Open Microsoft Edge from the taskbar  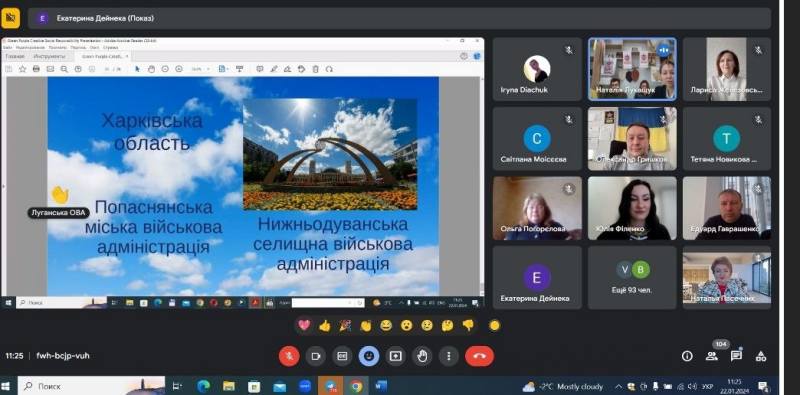pos(203,386)
